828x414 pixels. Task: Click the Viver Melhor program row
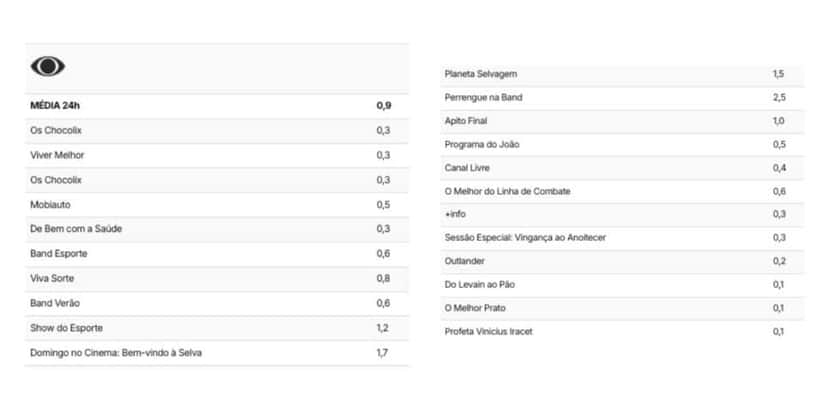[217, 155]
